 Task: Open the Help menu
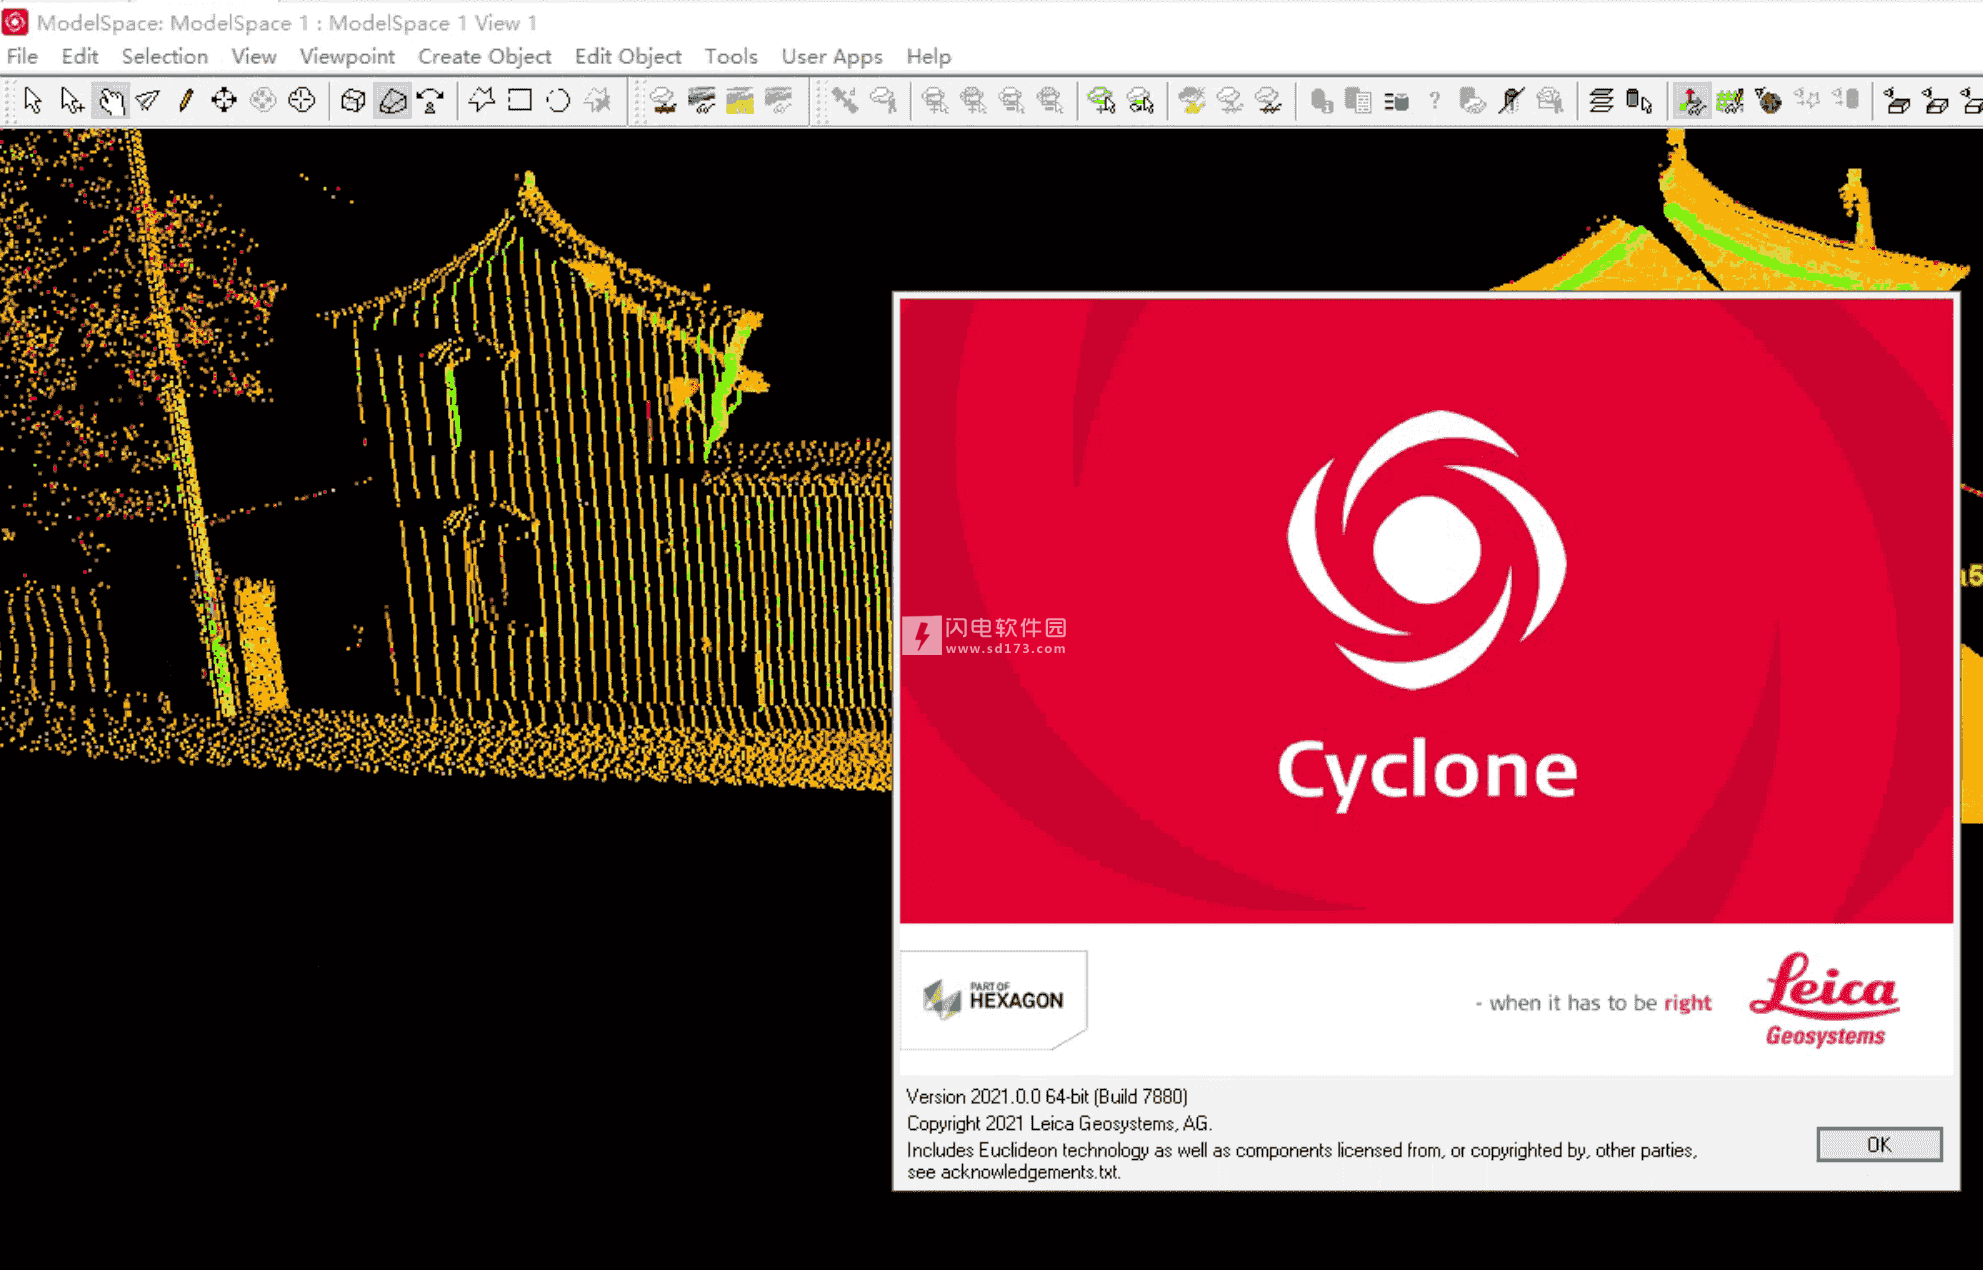click(929, 56)
